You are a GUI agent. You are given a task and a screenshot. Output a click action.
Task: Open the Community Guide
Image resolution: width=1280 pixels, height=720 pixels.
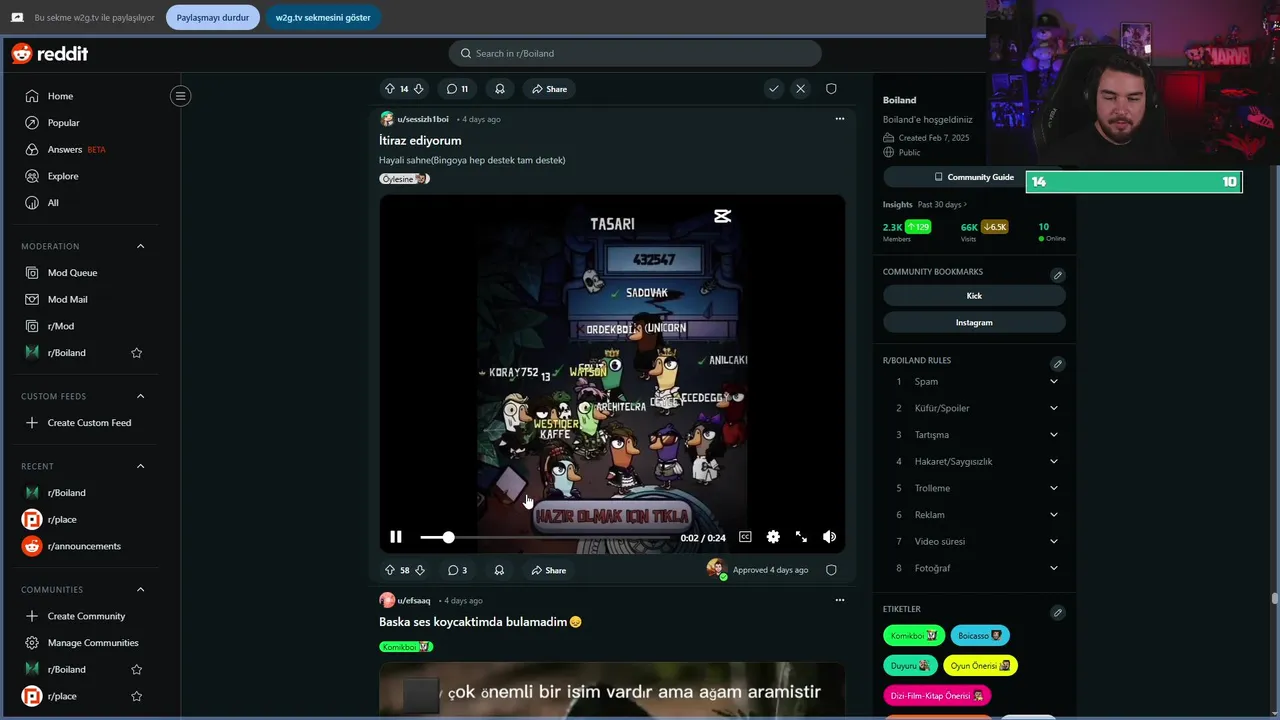(974, 177)
